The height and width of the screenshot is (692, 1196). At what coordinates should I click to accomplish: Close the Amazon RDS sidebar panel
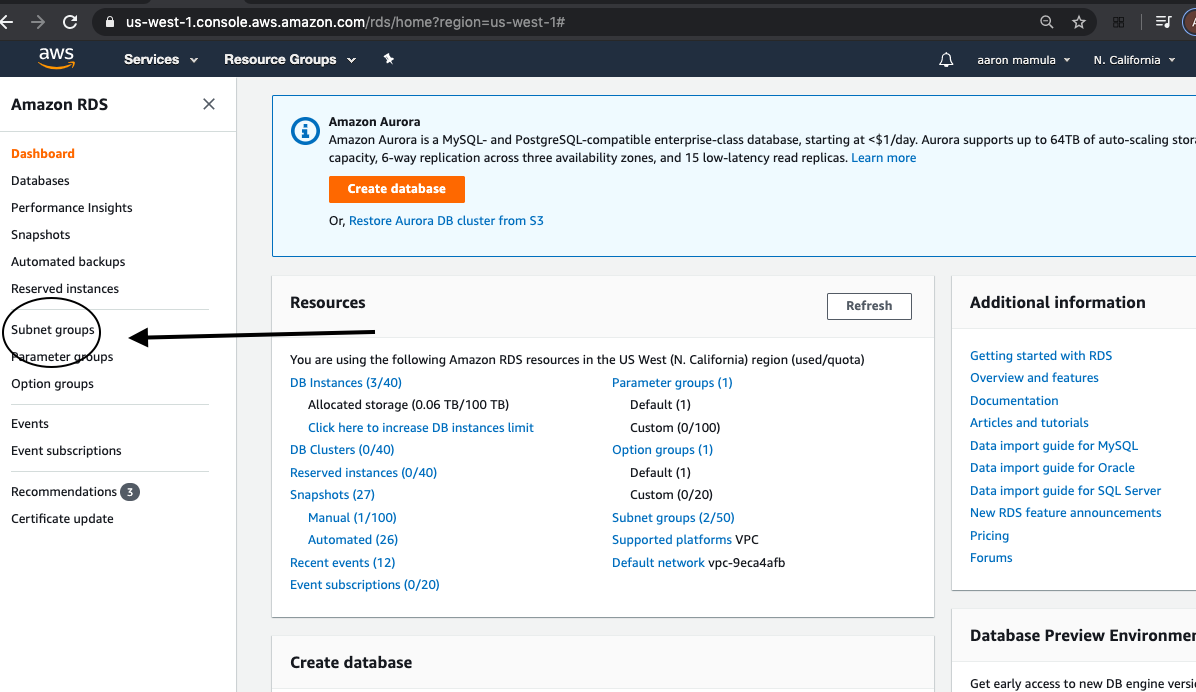pos(209,104)
